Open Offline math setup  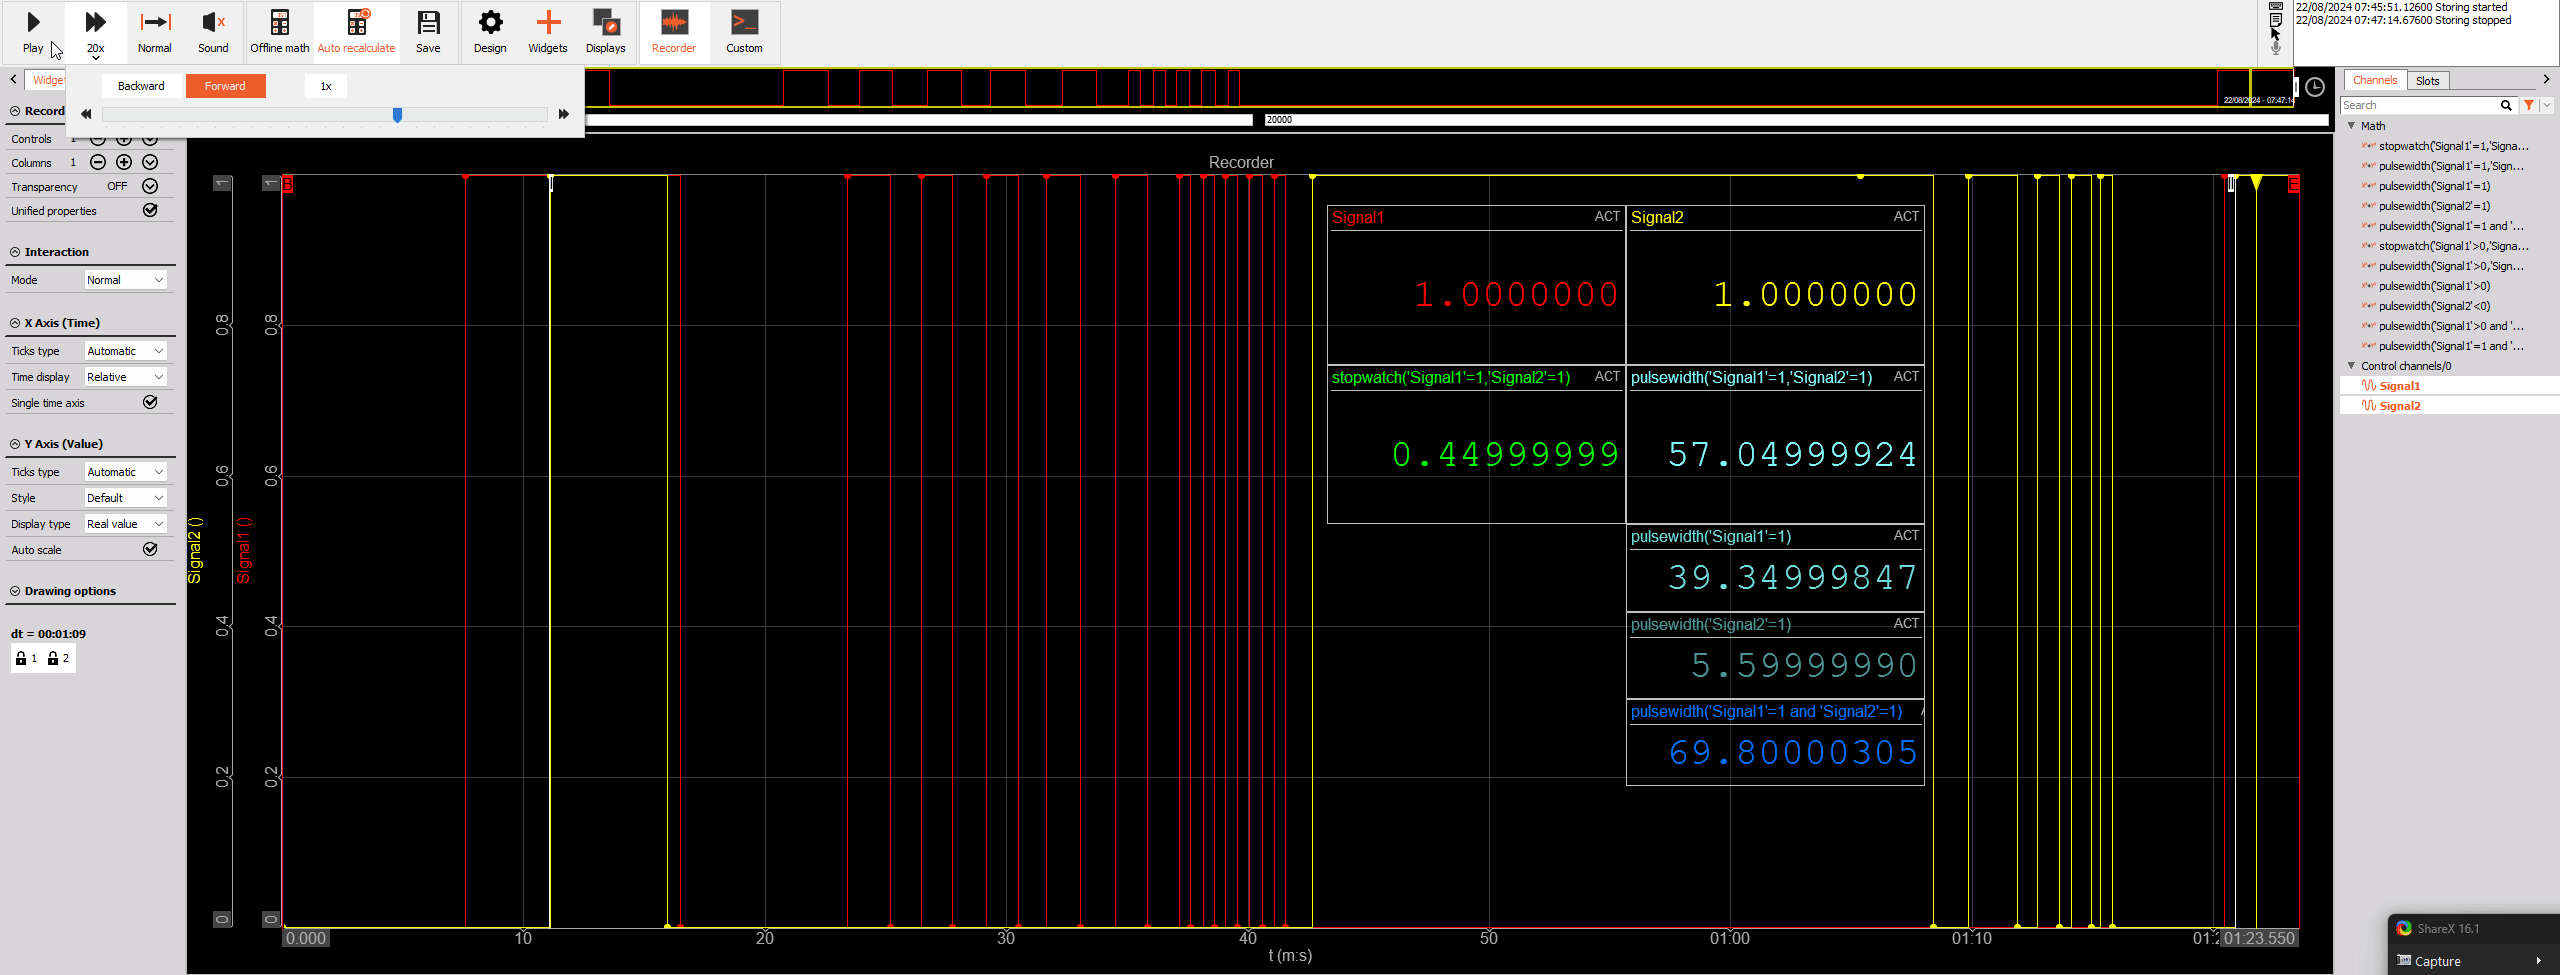click(x=280, y=32)
